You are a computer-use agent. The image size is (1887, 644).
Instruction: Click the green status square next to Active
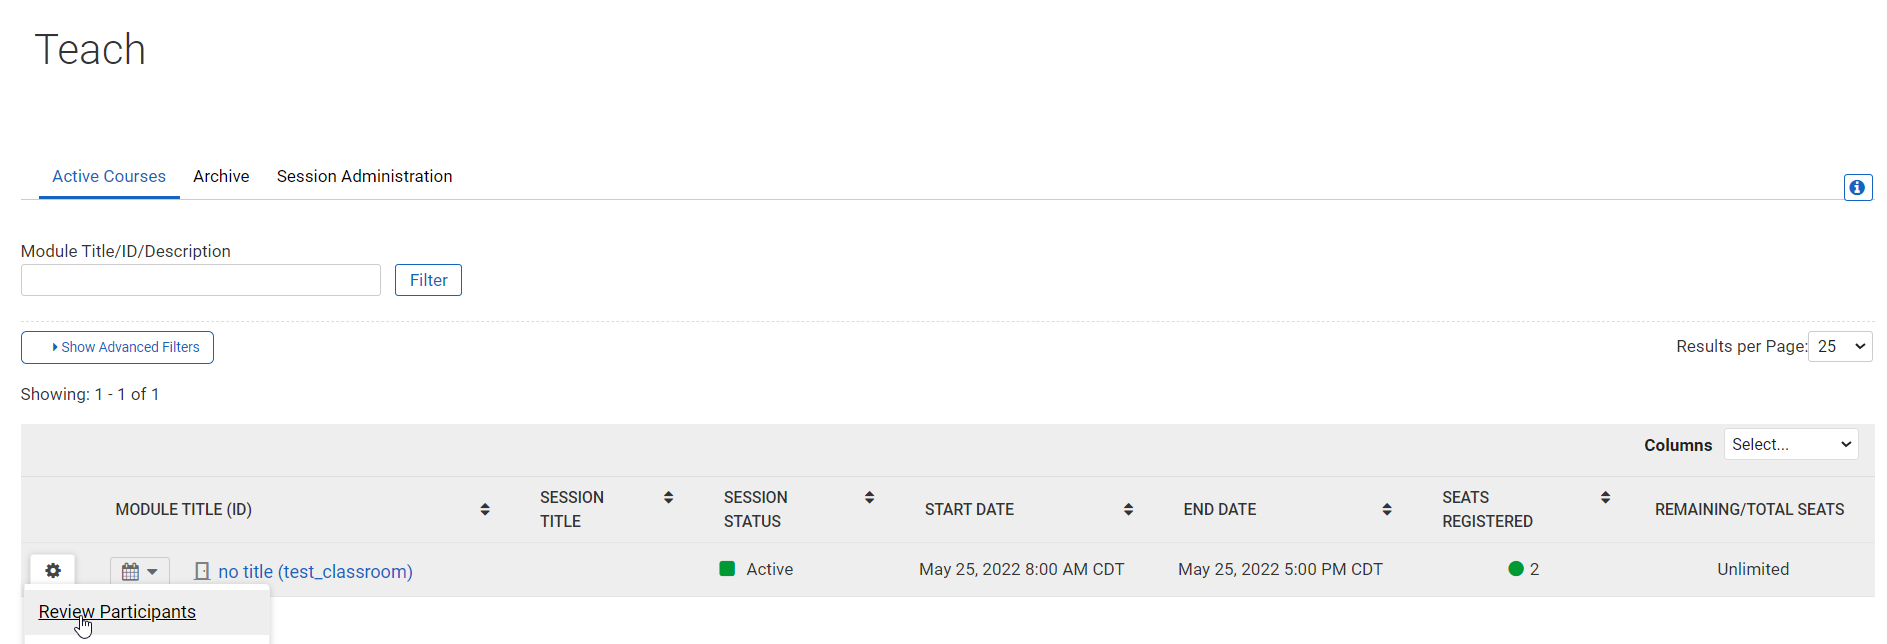[727, 568]
